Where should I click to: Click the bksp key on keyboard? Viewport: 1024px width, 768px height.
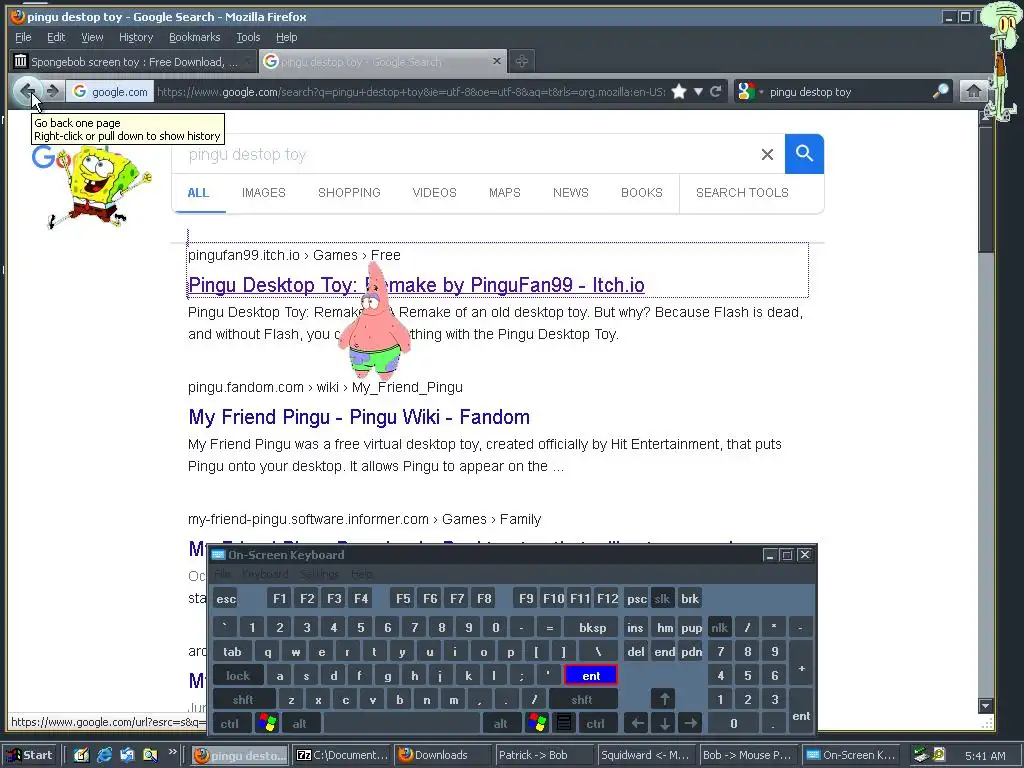pyautogui.click(x=592, y=628)
